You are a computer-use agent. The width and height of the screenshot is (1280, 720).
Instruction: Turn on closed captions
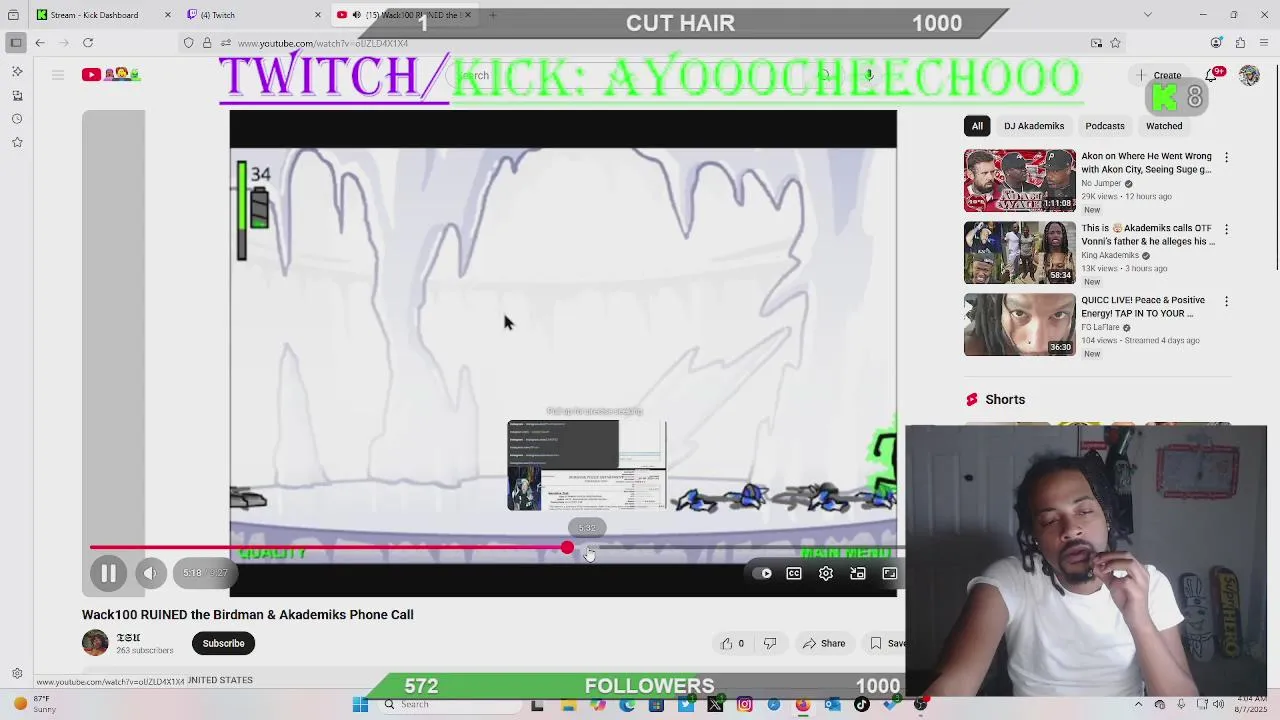(794, 573)
